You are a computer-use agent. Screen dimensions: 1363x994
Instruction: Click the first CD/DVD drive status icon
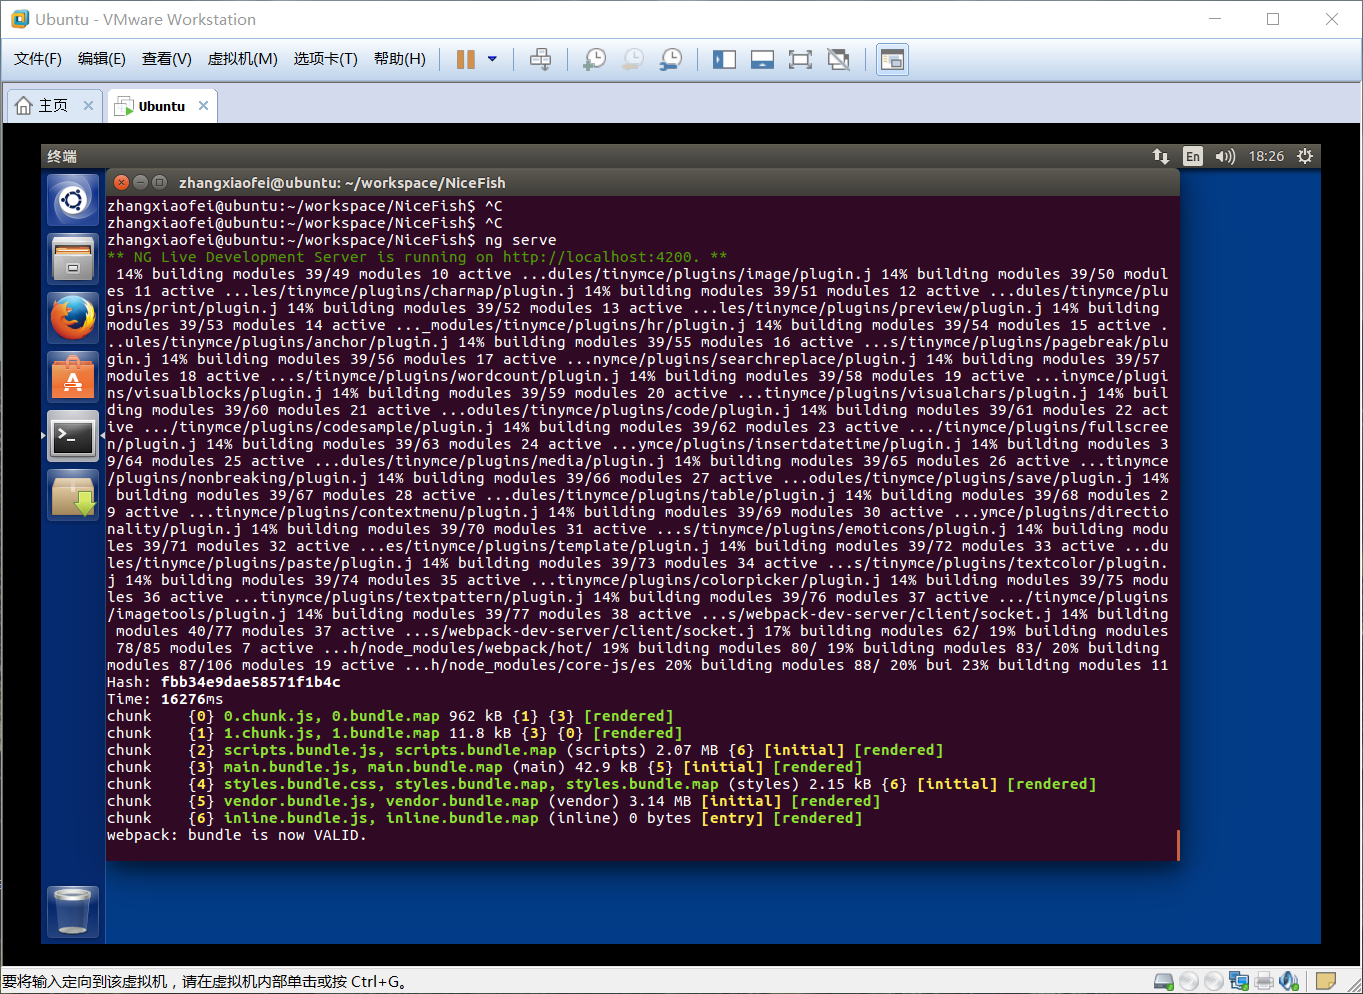tap(1189, 981)
